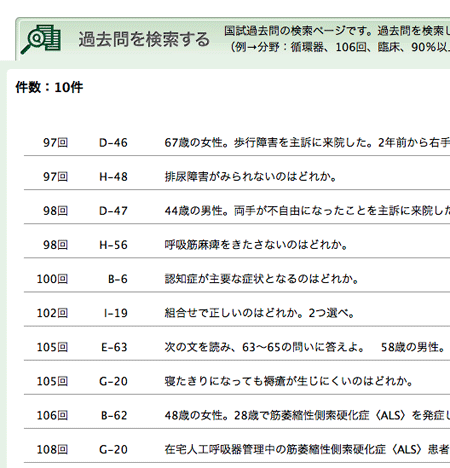Select the 100回 exam cell
The width and height of the screenshot is (450, 468).
[x=52, y=279]
